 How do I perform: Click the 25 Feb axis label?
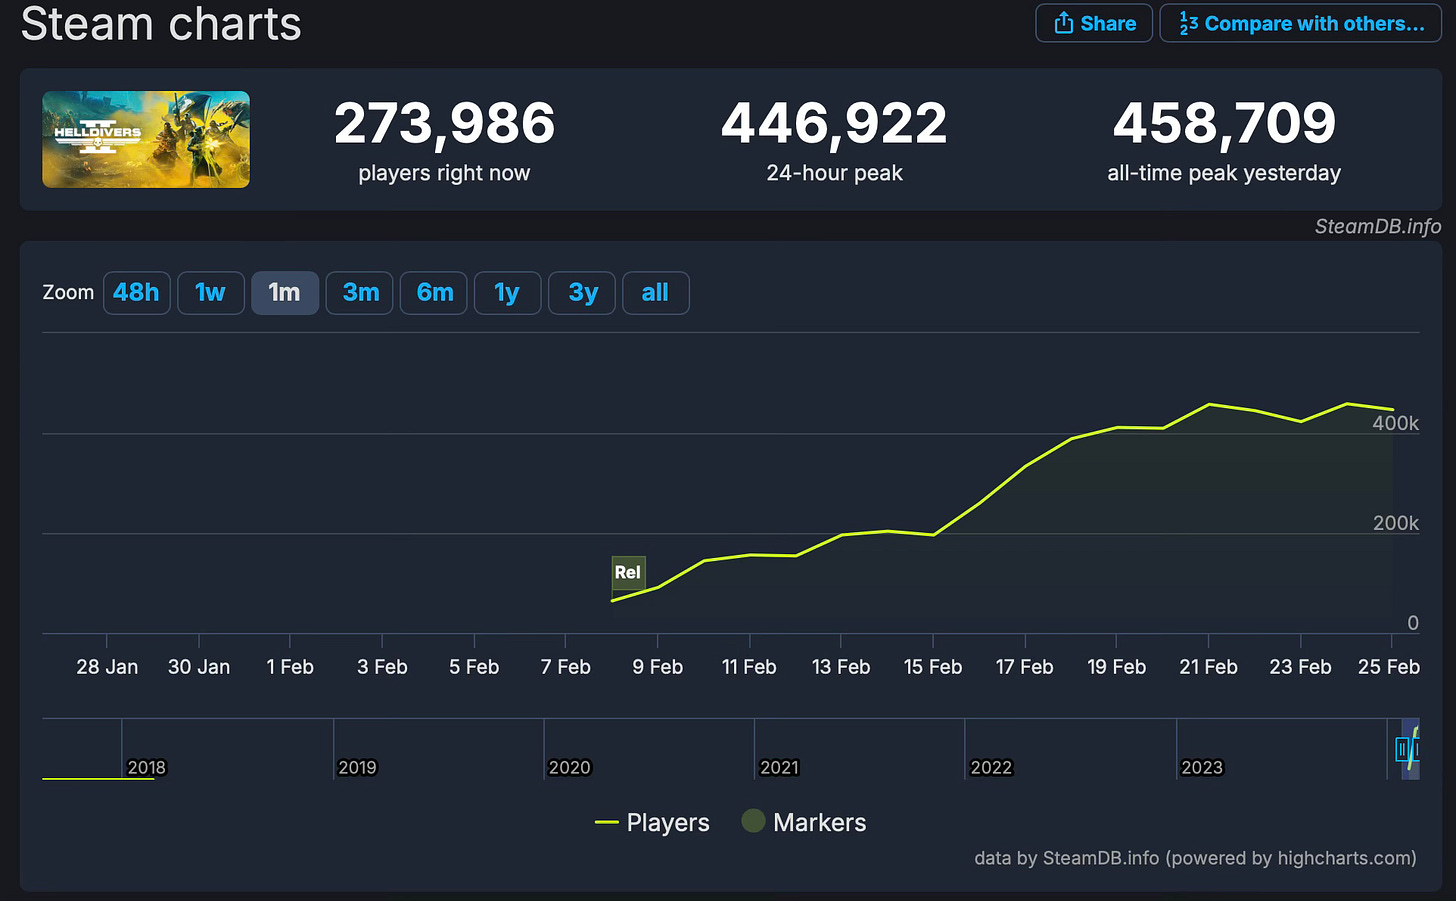point(1389,667)
